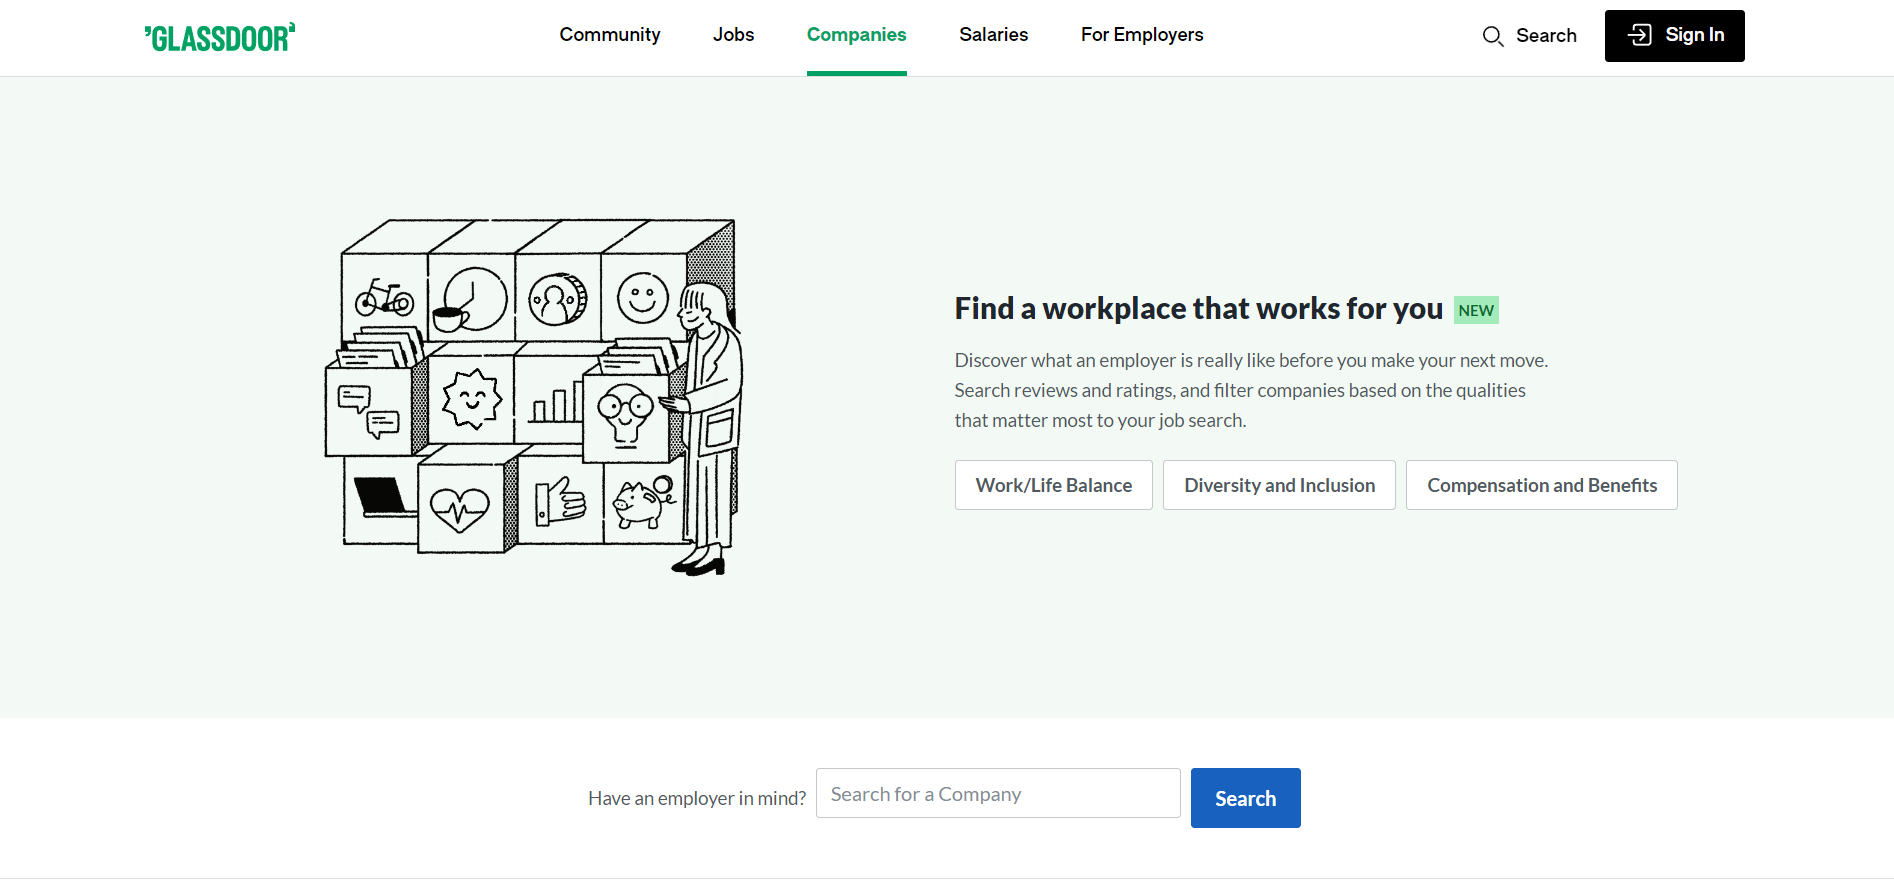The width and height of the screenshot is (1894, 888).
Task: Click the magnifying glass search icon
Action: point(1492,37)
